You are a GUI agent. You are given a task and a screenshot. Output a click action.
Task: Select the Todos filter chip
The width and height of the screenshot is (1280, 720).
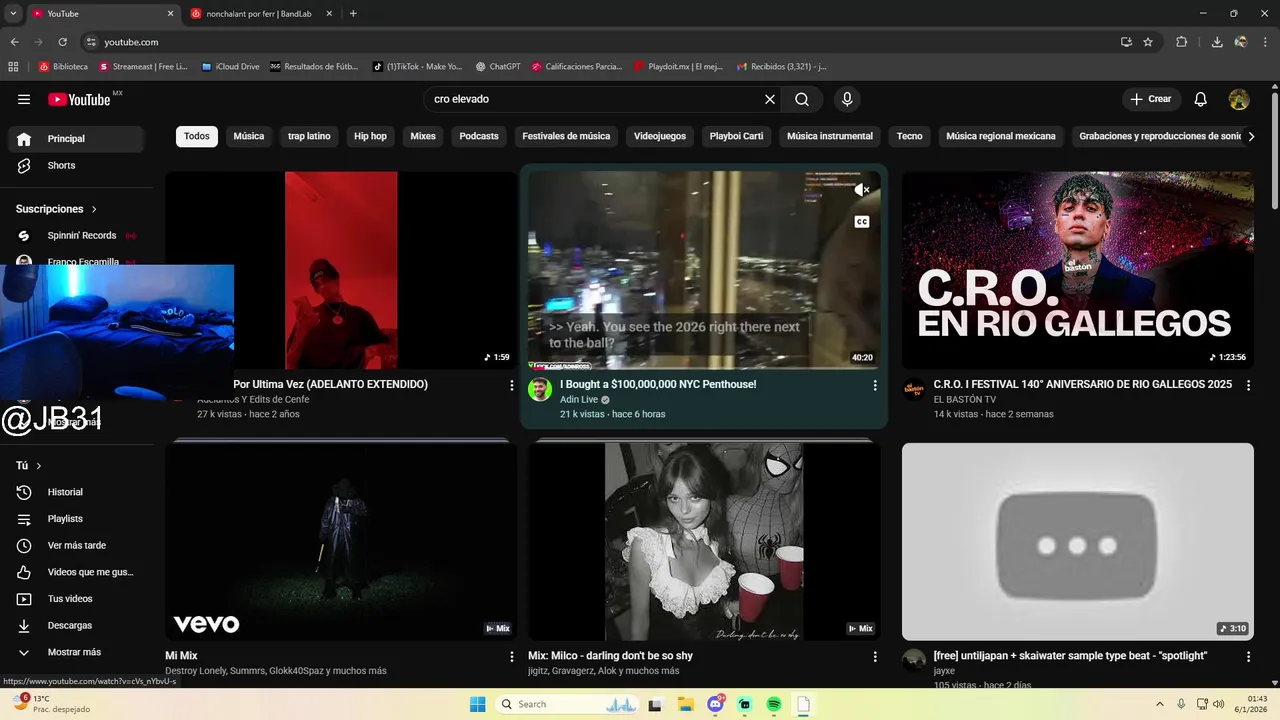[197, 136]
